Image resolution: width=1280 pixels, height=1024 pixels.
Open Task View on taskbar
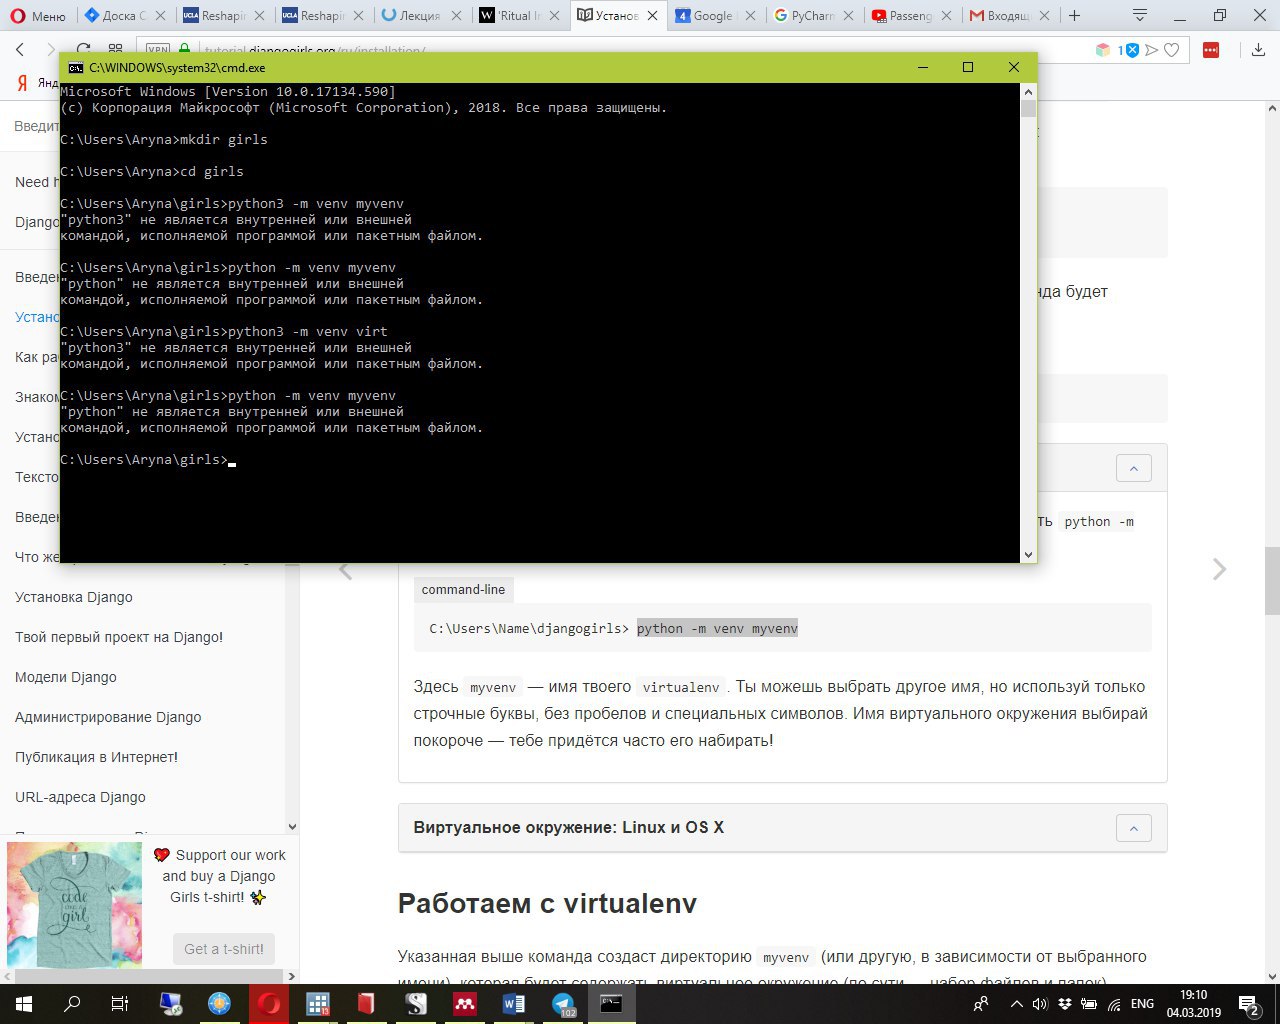click(x=119, y=1004)
